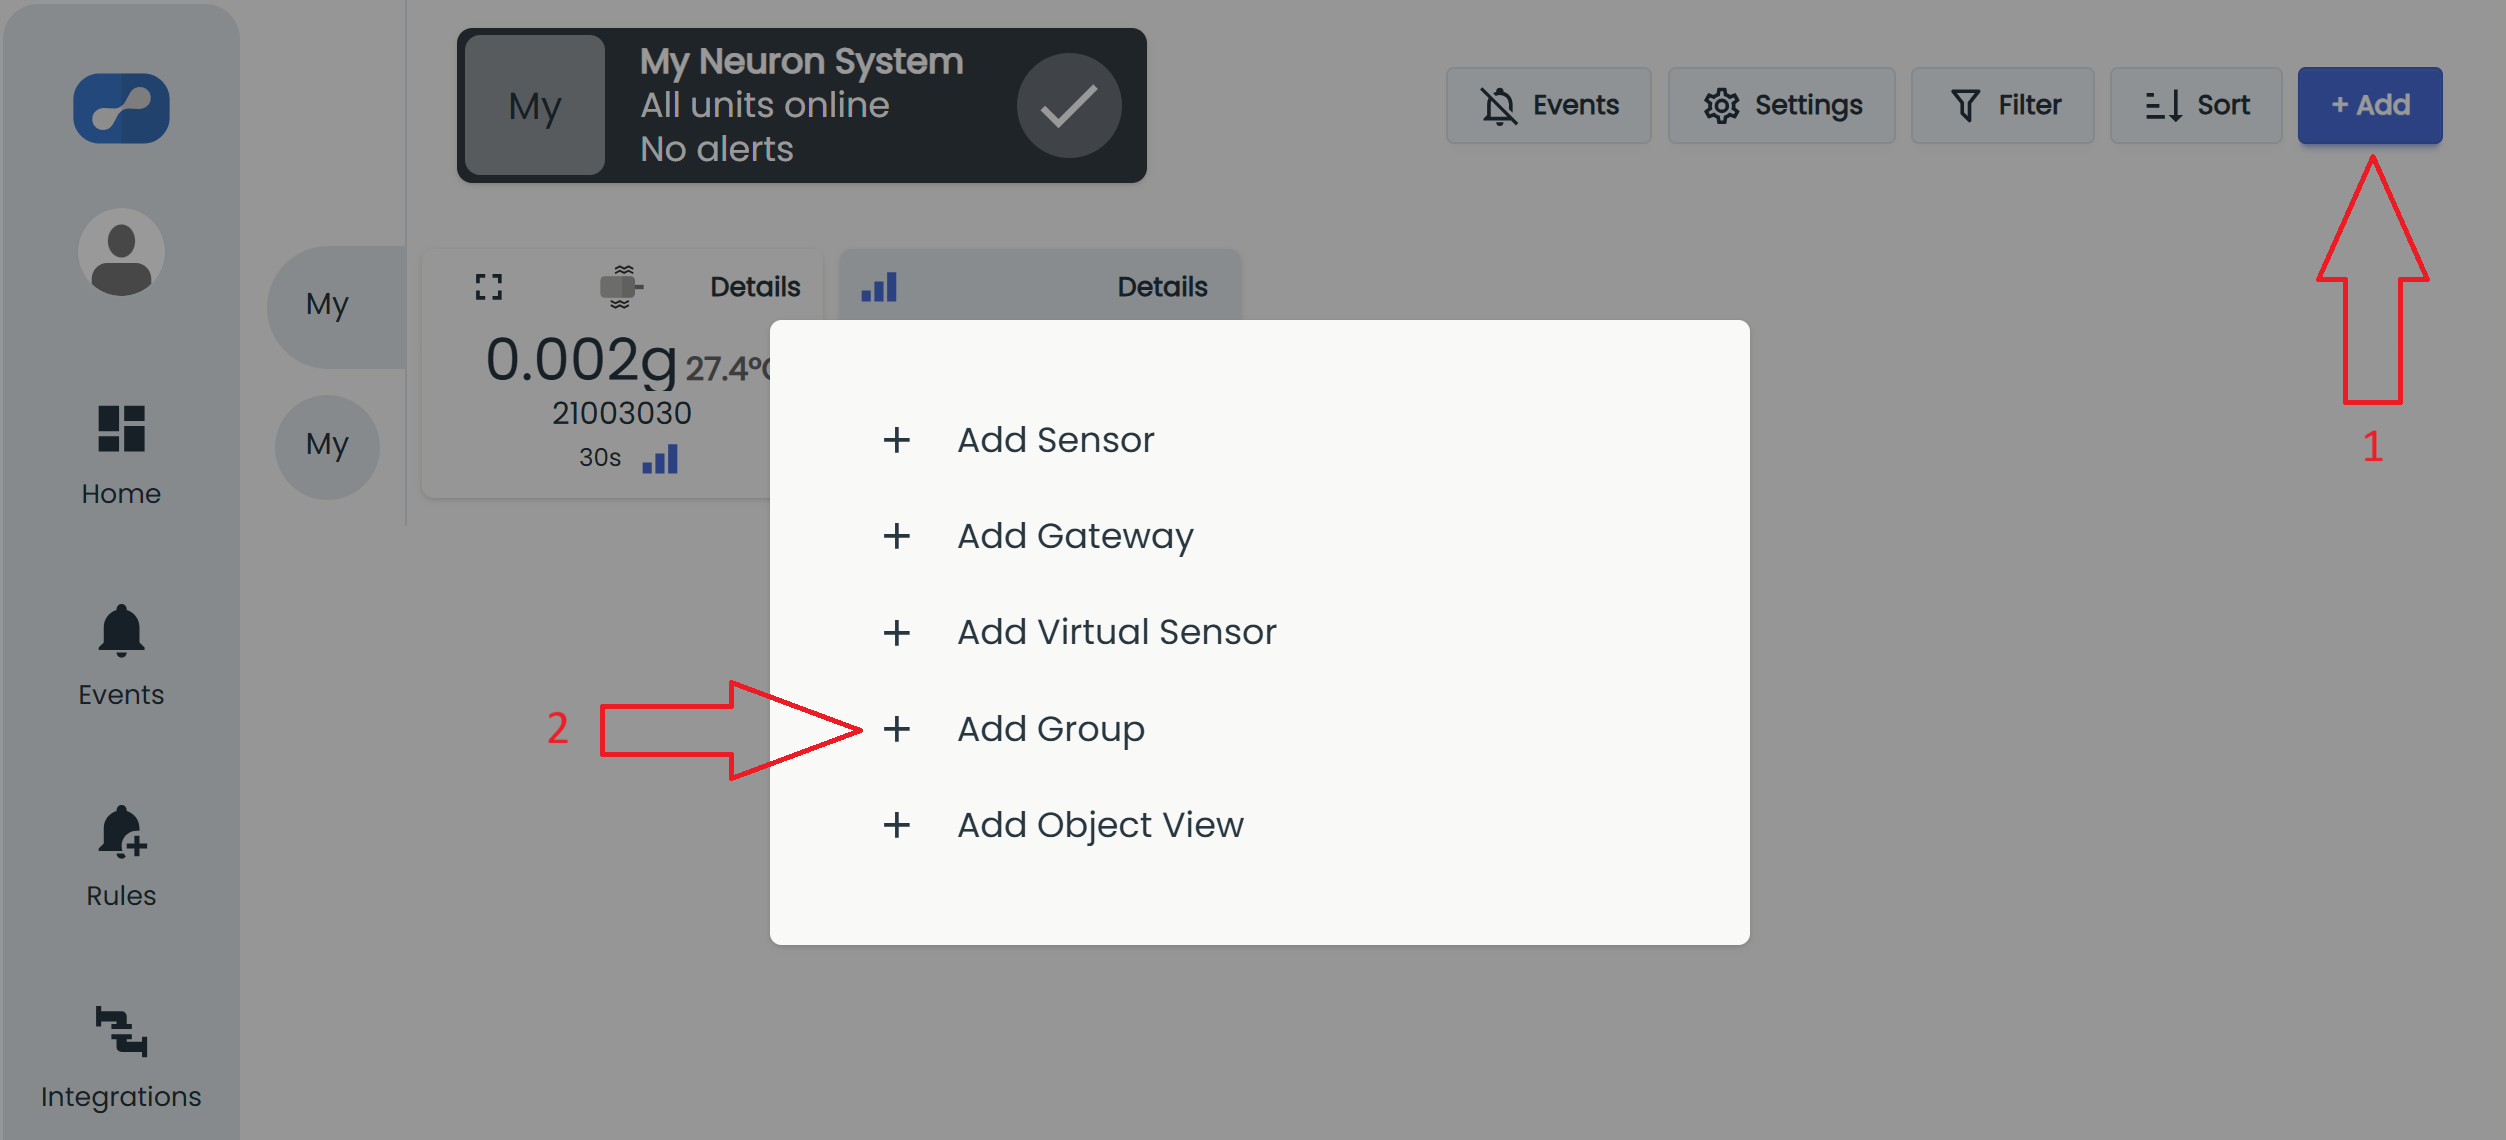The width and height of the screenshot is (2506, 1140).
Task: Open Details on the gateway card
Action: [x=1162, y=287]
